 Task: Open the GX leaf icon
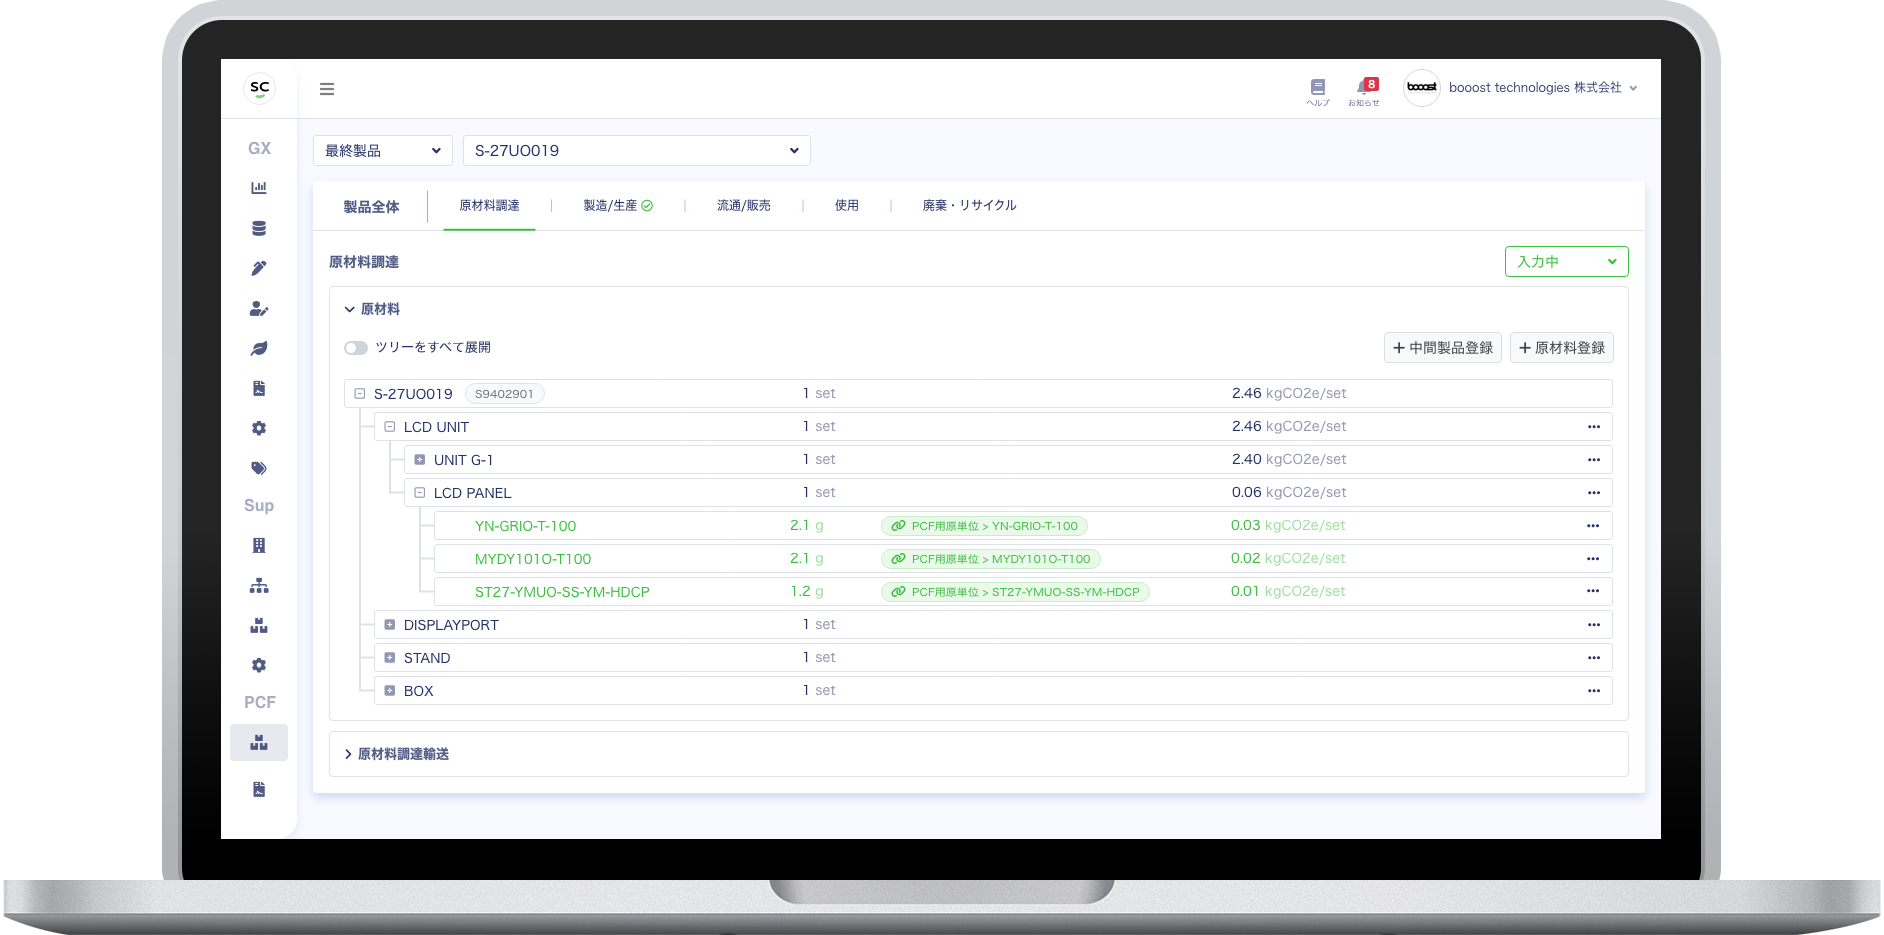259,348
